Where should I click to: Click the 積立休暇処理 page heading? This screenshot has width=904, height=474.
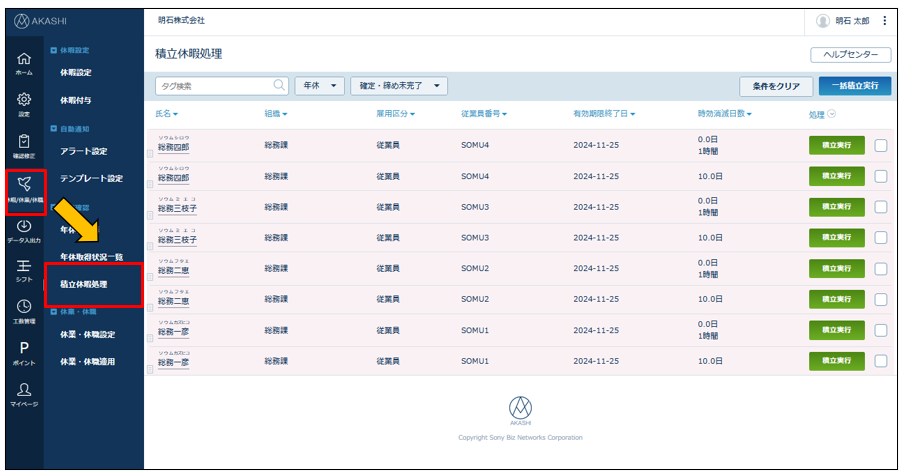coord(189,54)
